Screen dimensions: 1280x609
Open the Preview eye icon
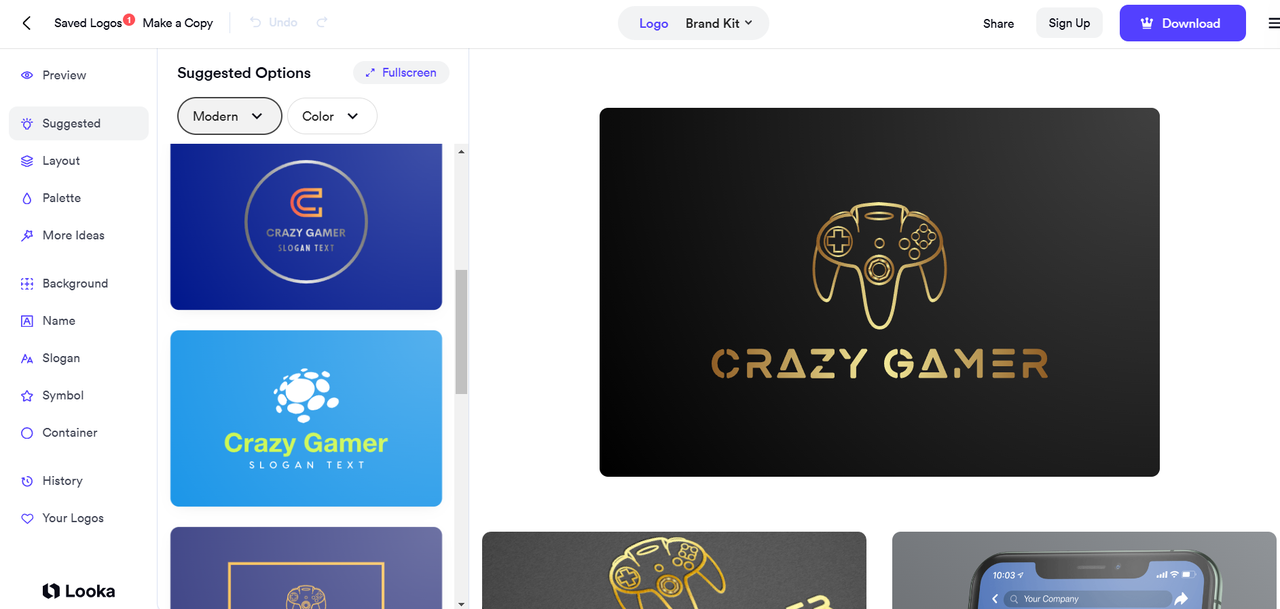tap(27, 75)
